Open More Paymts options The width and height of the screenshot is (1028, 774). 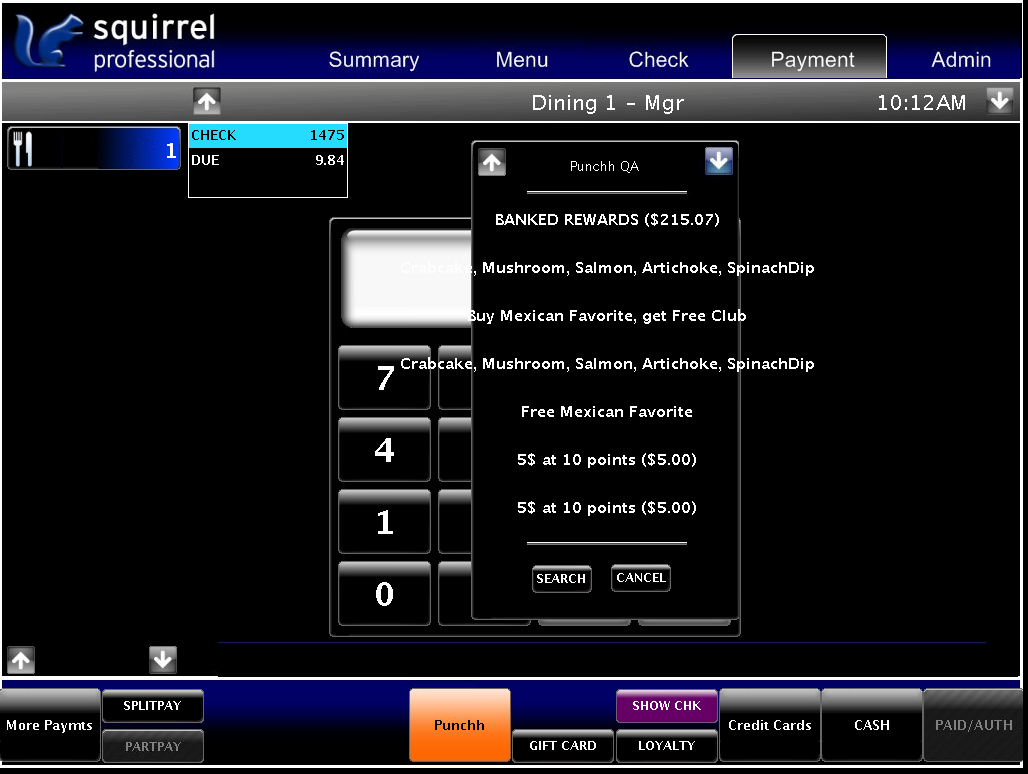click(50, 725)
